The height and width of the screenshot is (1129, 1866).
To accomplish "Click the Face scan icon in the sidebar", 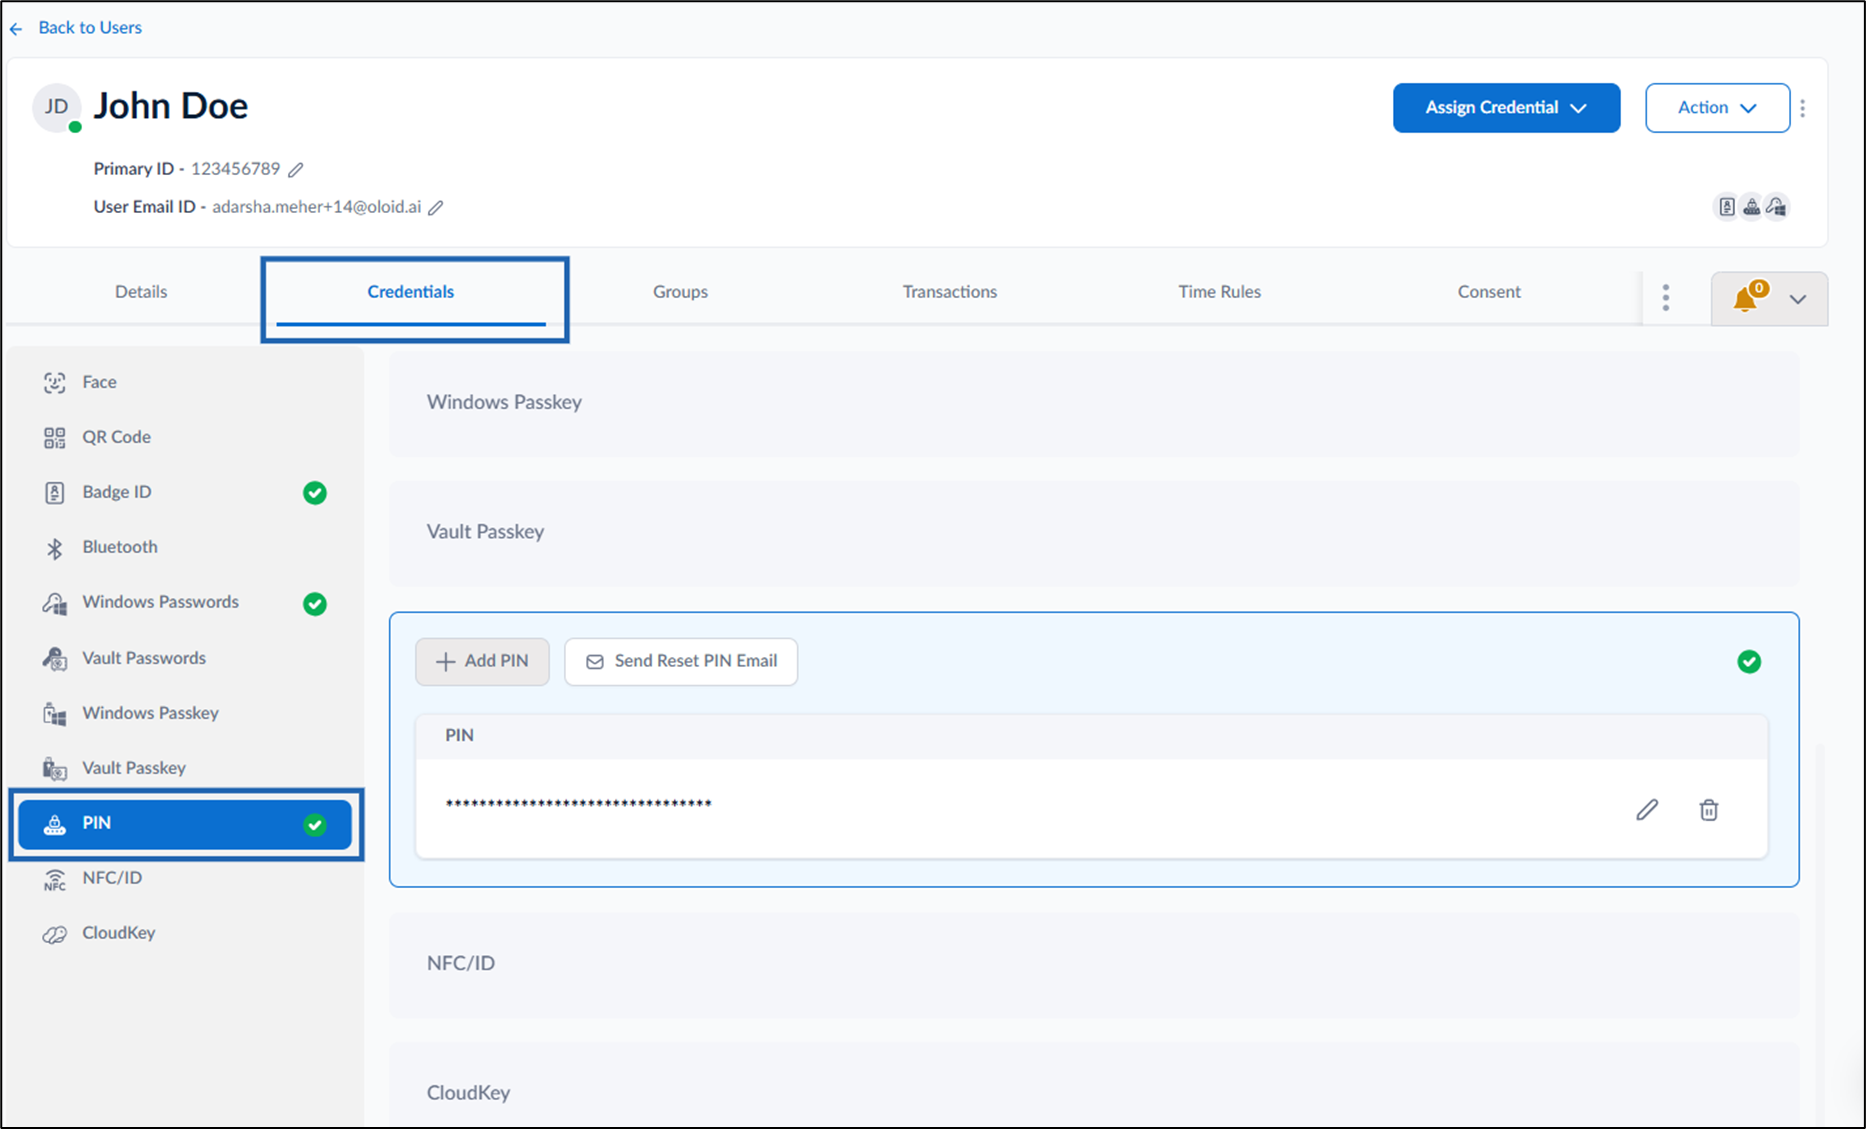I will 55,383.
